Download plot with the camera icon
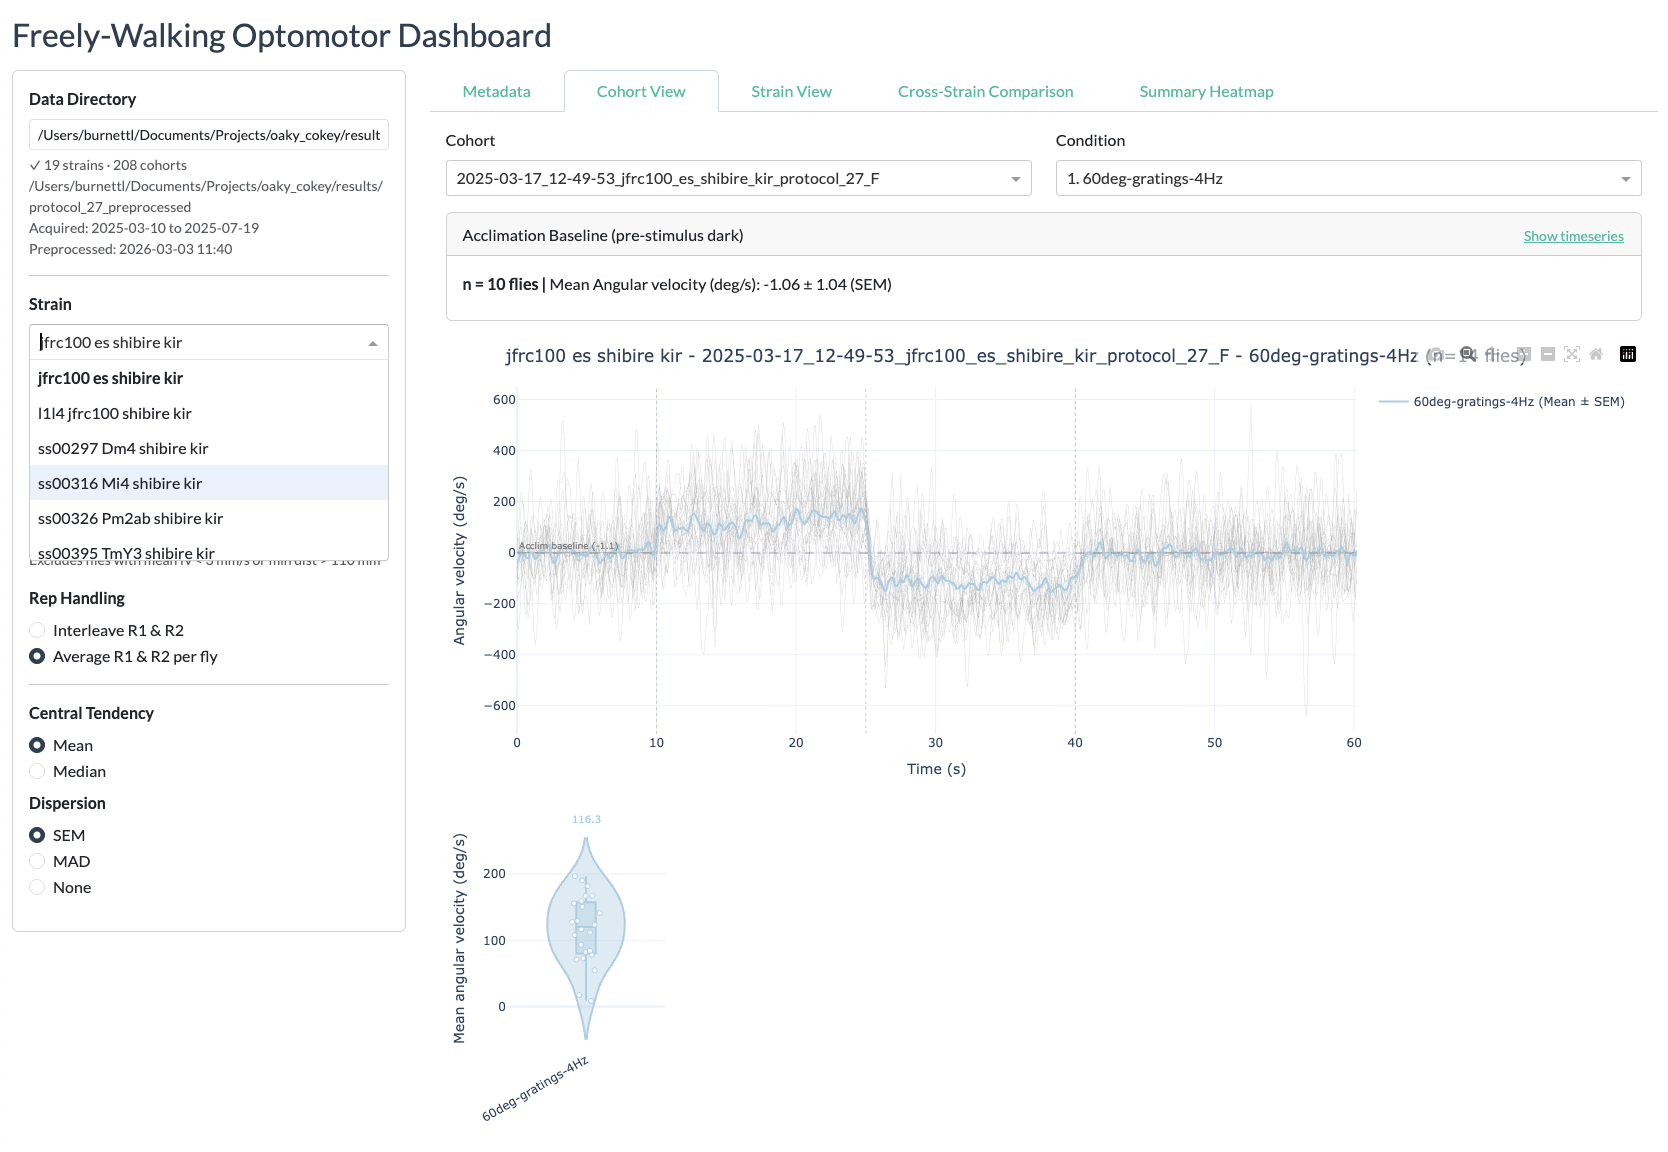Viewport: 1668px width, 1152px height. (1436, 354)
